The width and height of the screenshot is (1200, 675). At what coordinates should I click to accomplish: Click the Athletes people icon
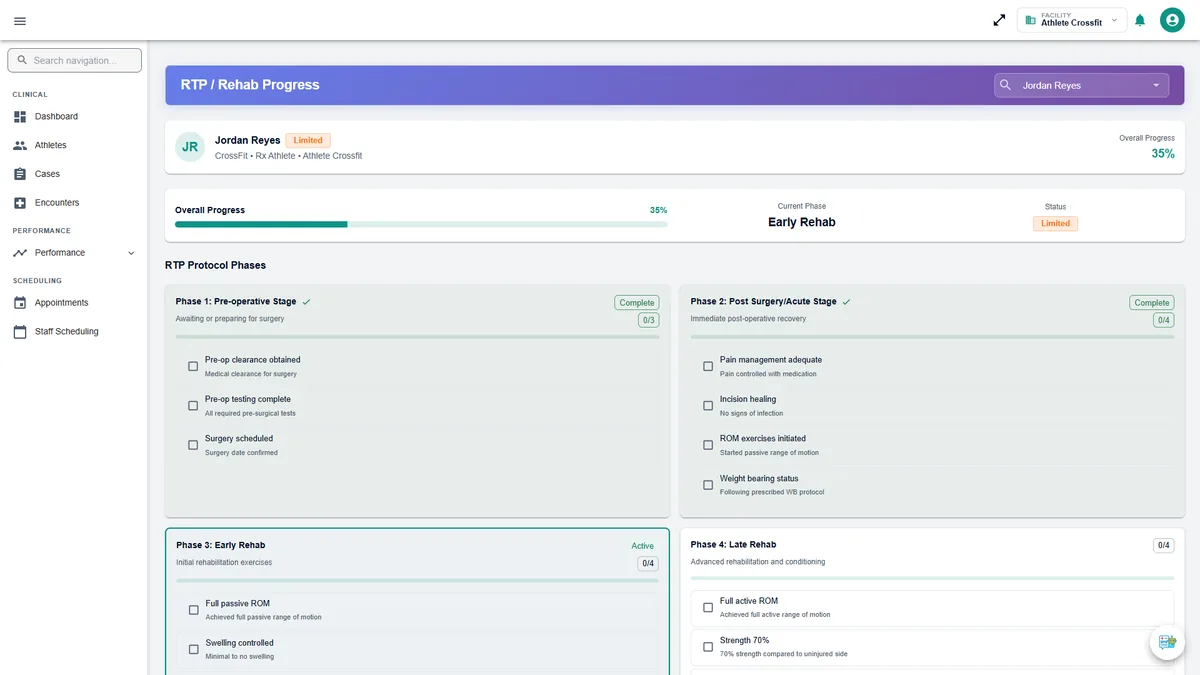click(20, 145)
